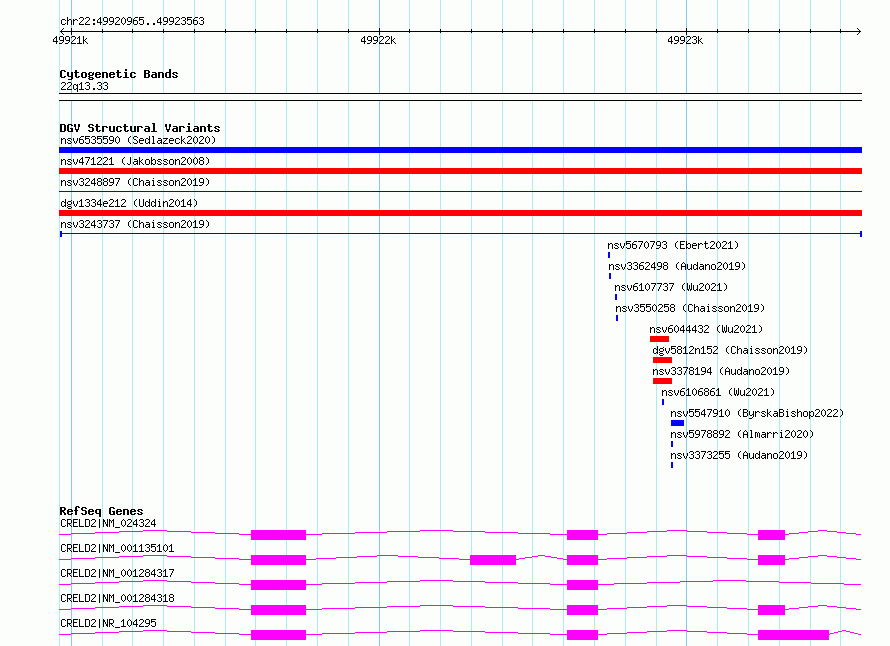The image size is (890, 646).
Task: Select variant label nsv3550258 (Chaisson2019)
Action: pyautogui.click(x=690, y=308)
